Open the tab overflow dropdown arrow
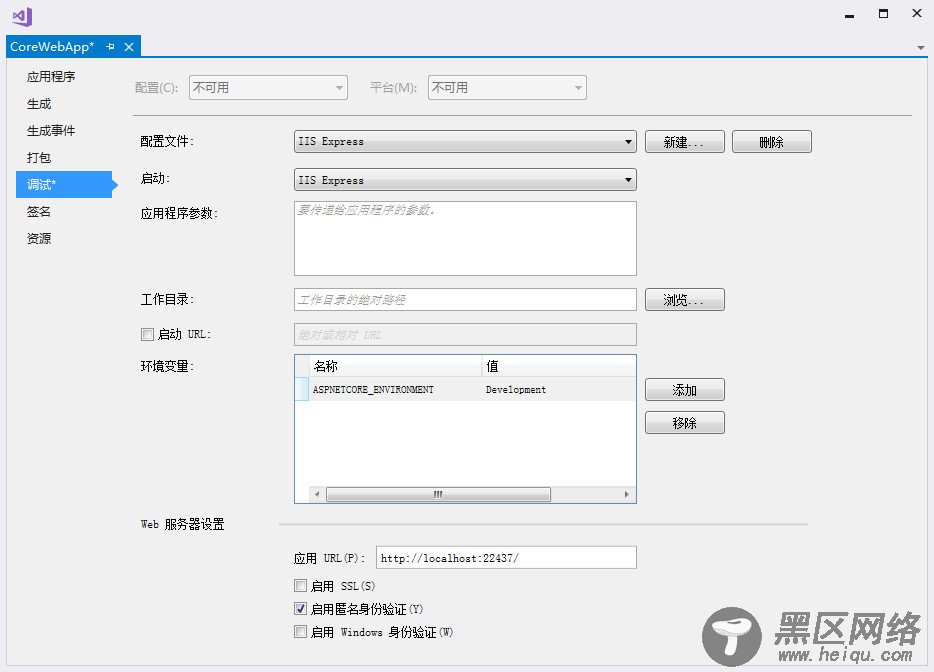This screenshot has height=672, width=934. tap(921, 48)
